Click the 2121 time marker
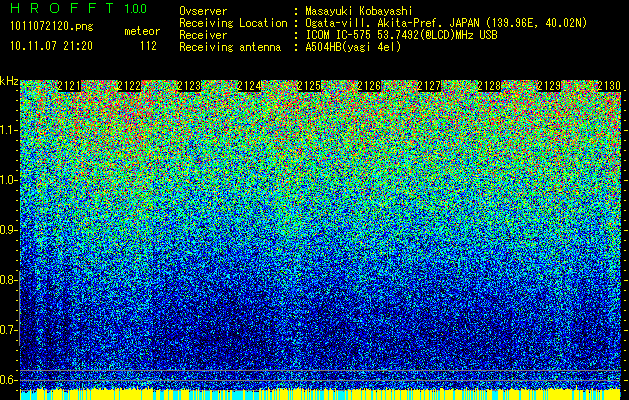Screen dimensions: 629x400 click(x=69, y=86)
